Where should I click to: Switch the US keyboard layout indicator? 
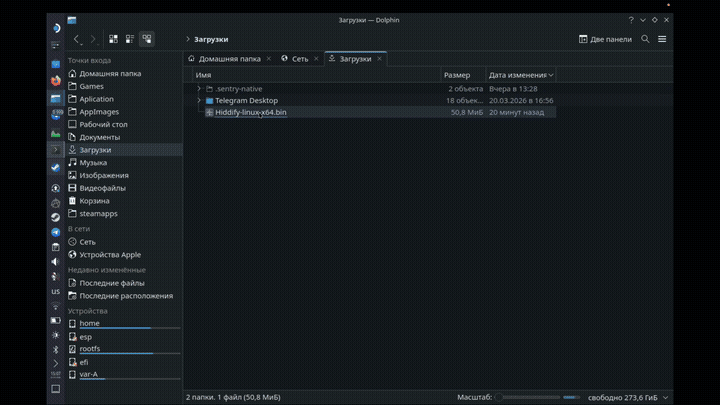click(56, 292)
